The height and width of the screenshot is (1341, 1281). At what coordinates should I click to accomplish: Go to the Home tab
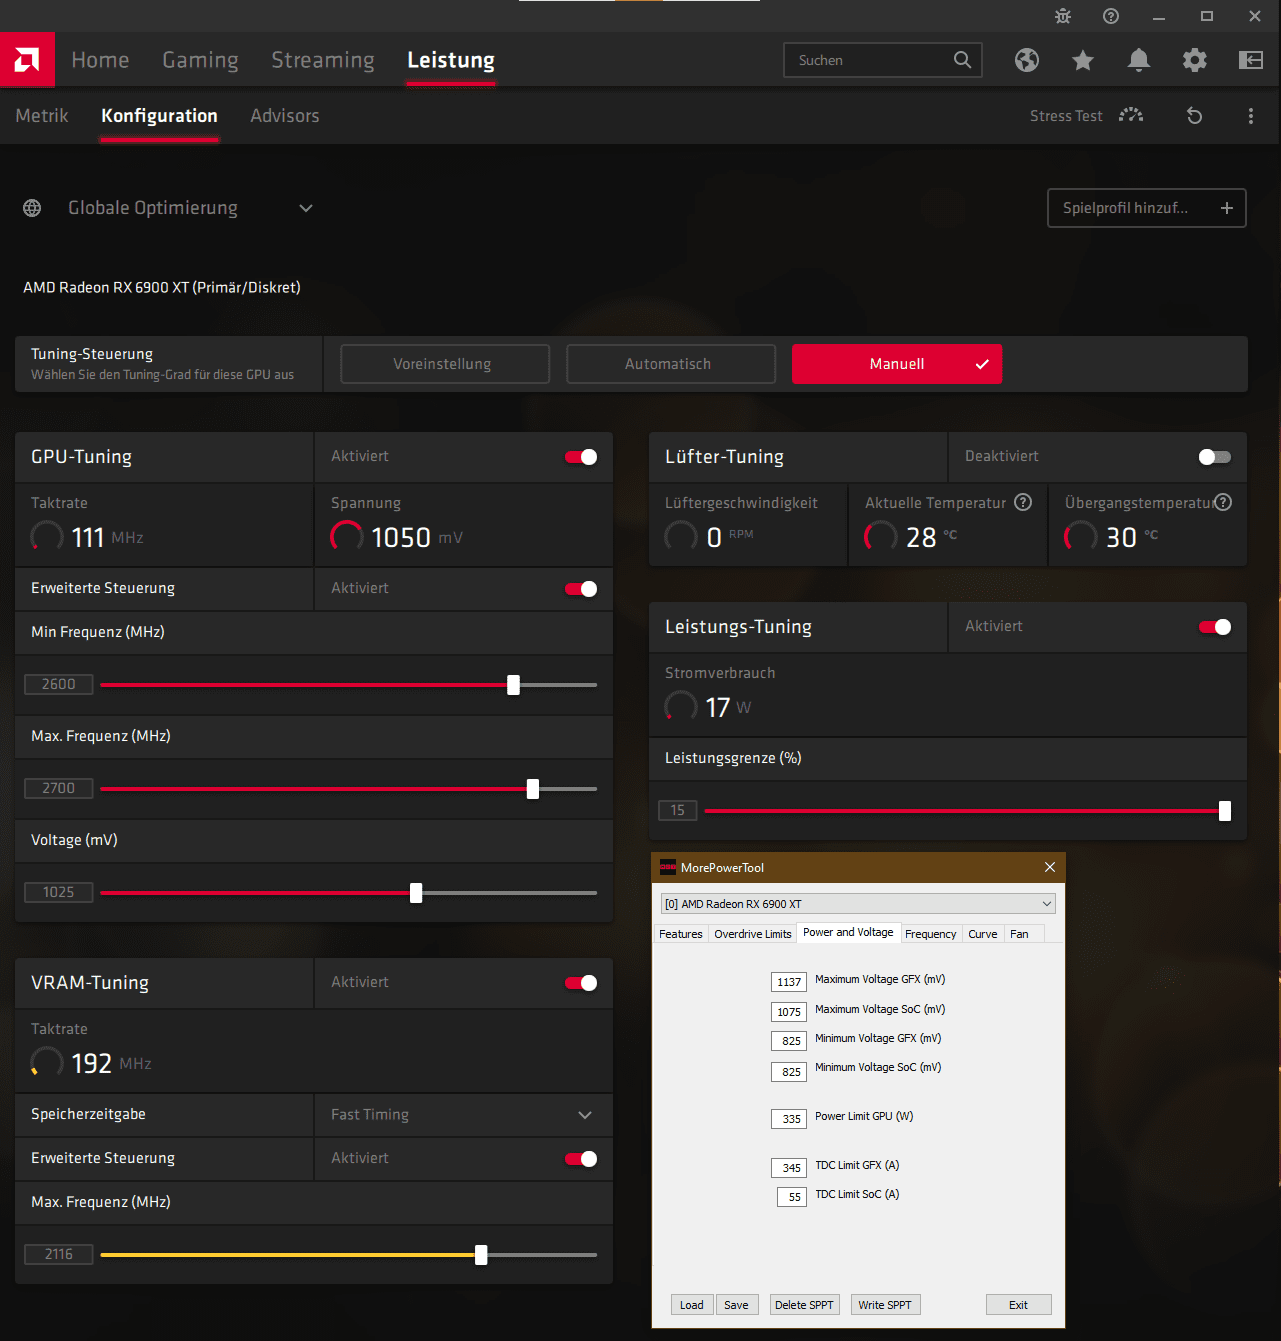click(100, 60)
